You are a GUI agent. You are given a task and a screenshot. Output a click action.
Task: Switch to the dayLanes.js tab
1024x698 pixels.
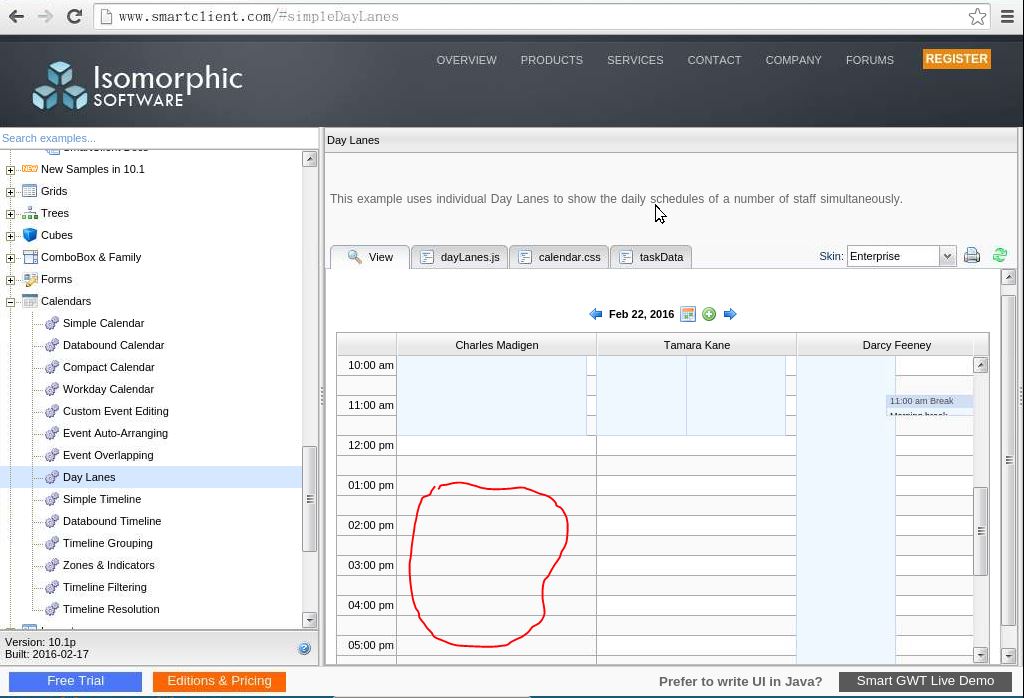click(x=460, y=257)
